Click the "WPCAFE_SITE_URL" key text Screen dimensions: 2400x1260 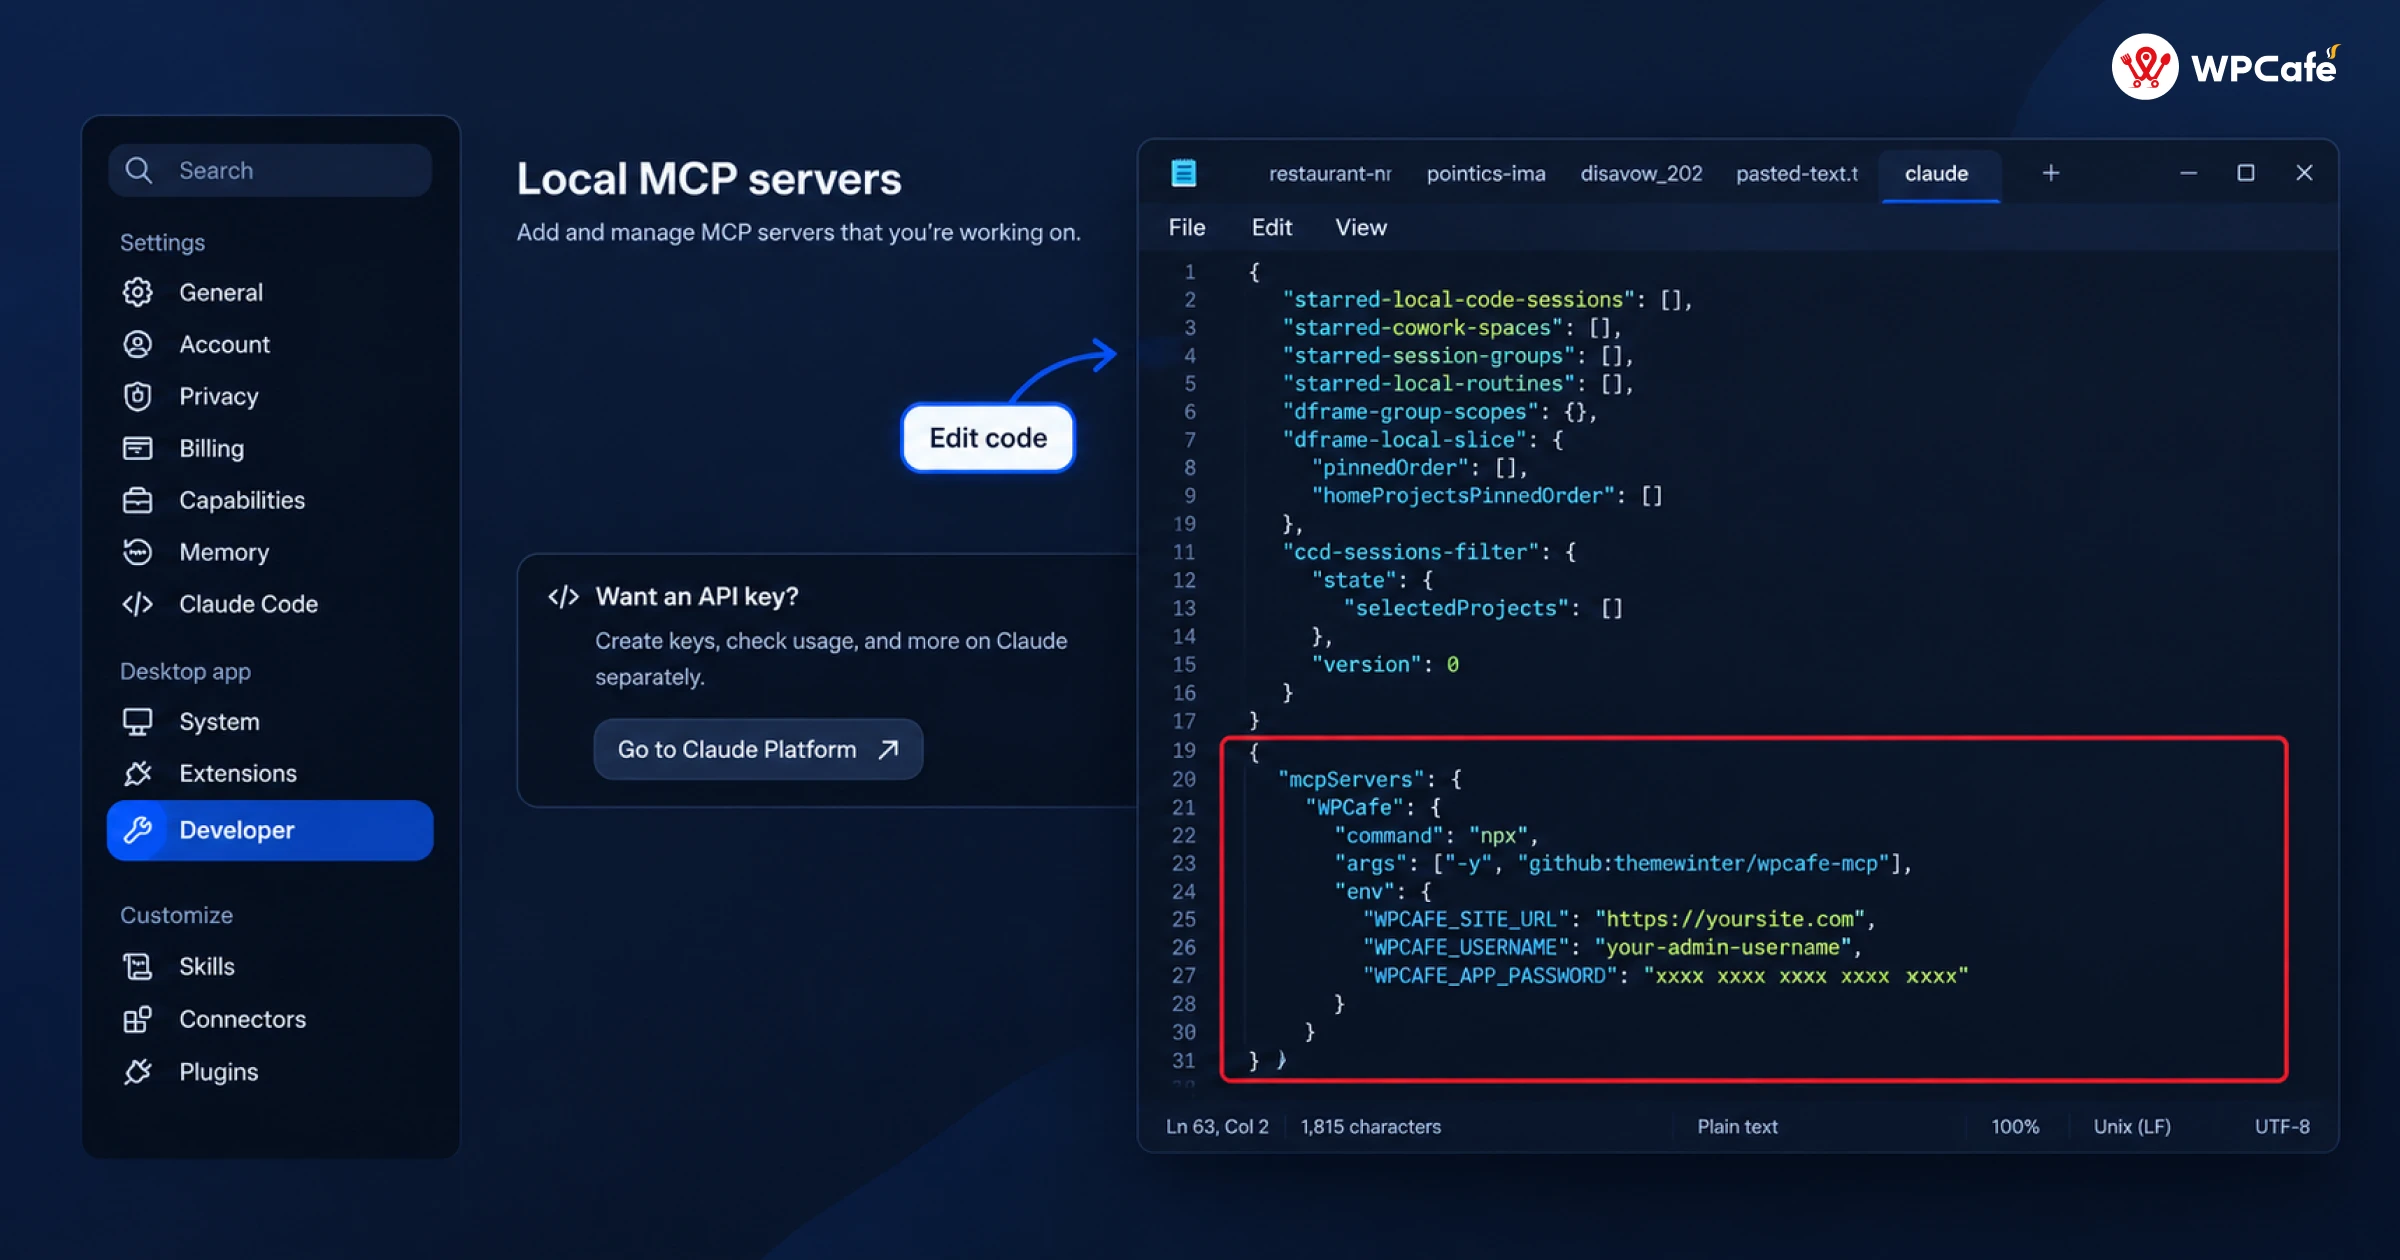tap(1465, 919)
